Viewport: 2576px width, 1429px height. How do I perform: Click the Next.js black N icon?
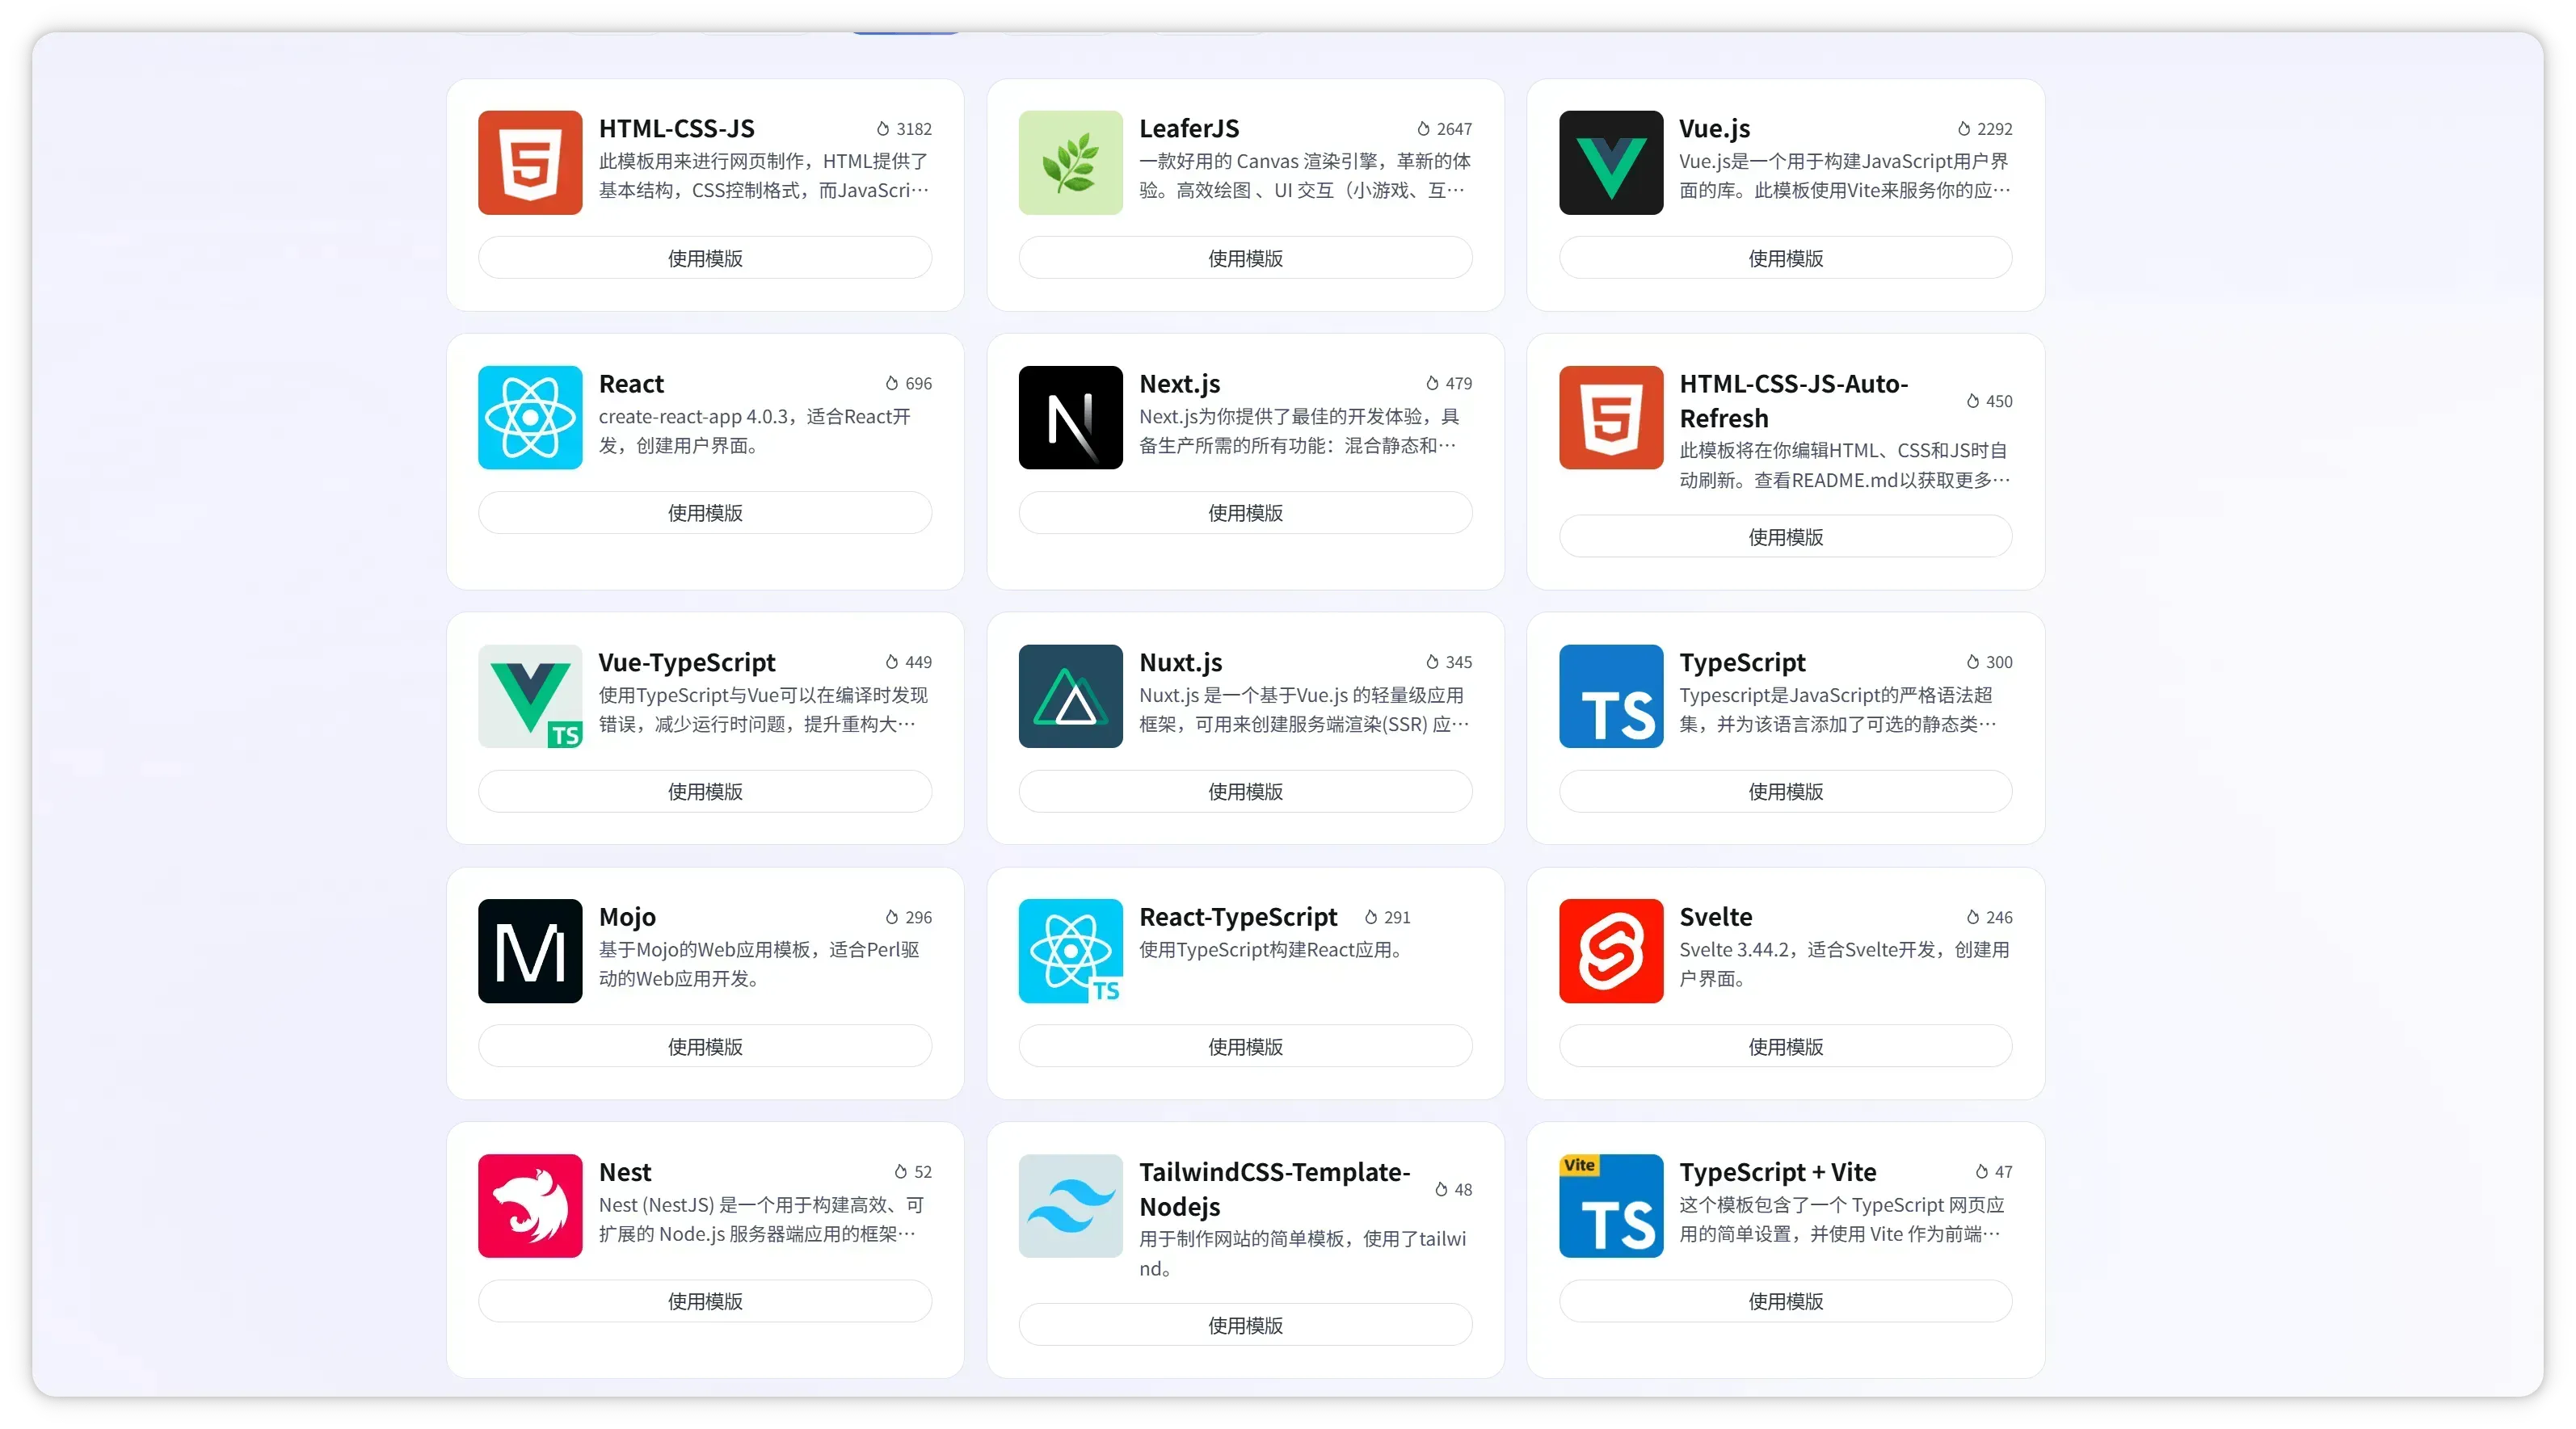point(1070,417)
